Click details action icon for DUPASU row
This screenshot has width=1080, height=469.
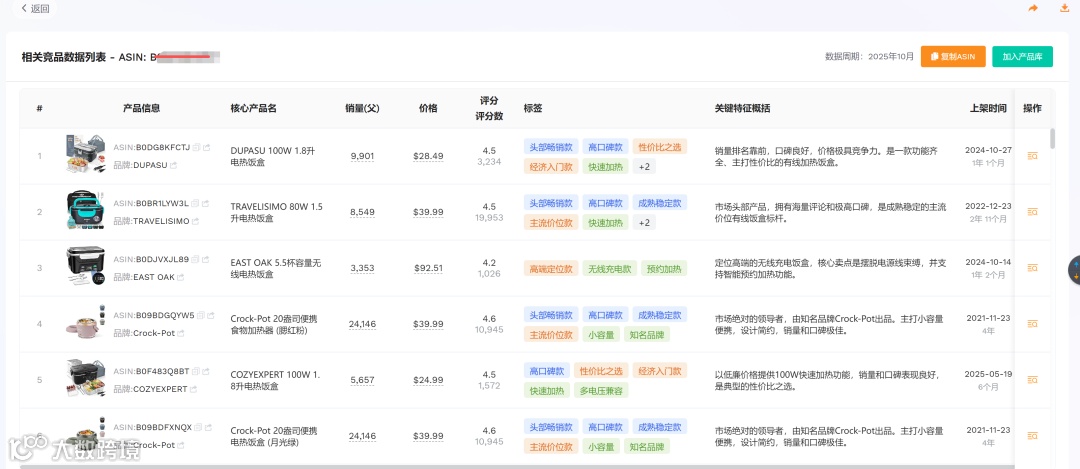coord(1032,156)
